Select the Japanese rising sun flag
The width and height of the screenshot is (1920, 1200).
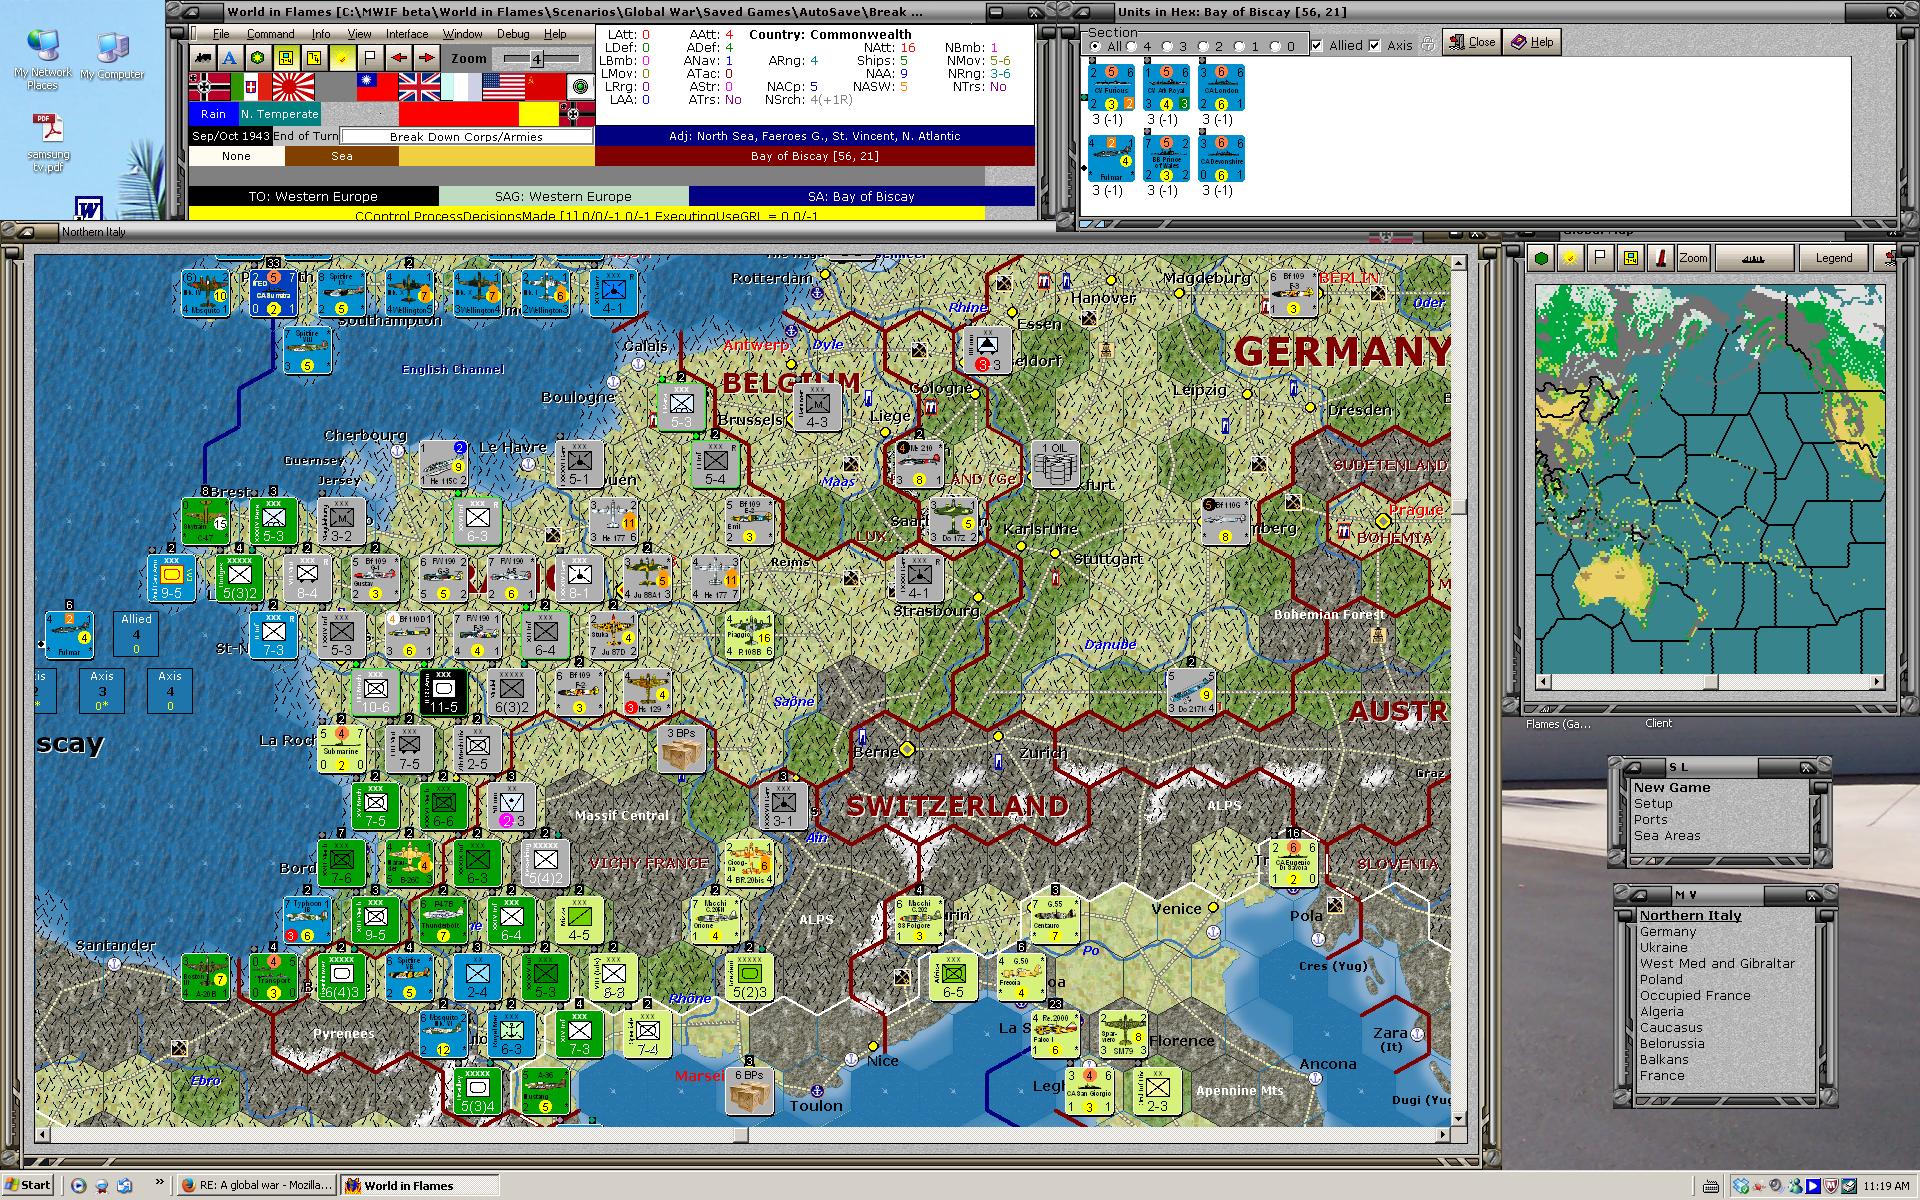pyautogui.click(x=293, y=88)
